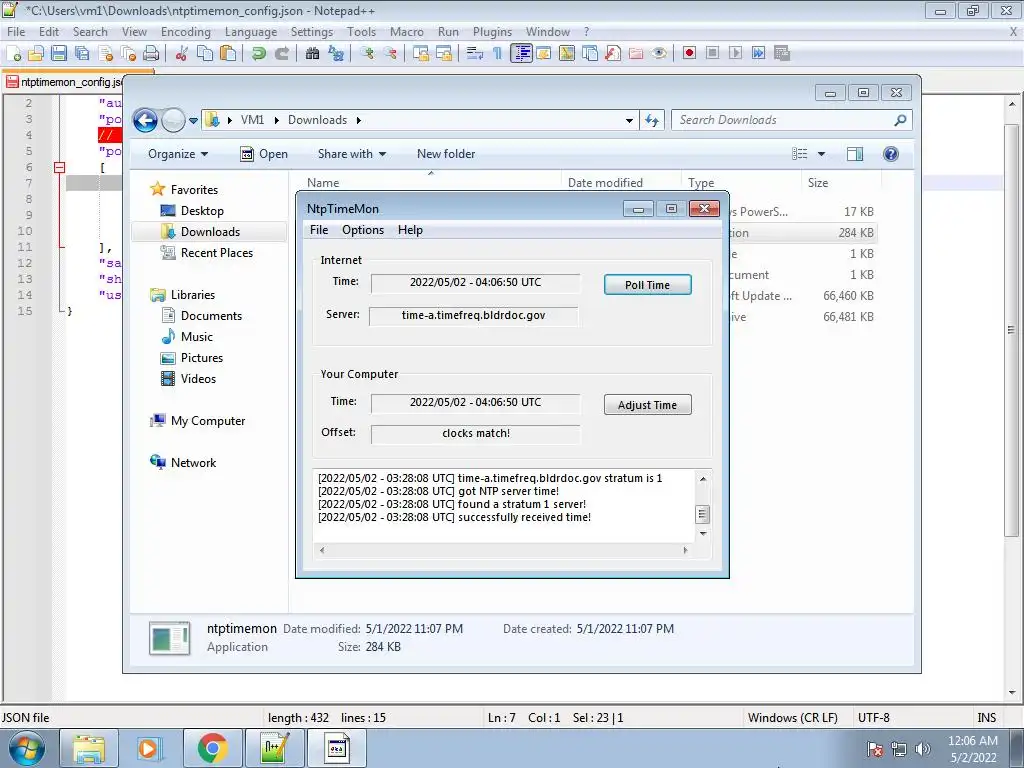
Task: Save the file with the Notepad++ floppy icon
Action: pyautogui.click(x=59, y=53)
